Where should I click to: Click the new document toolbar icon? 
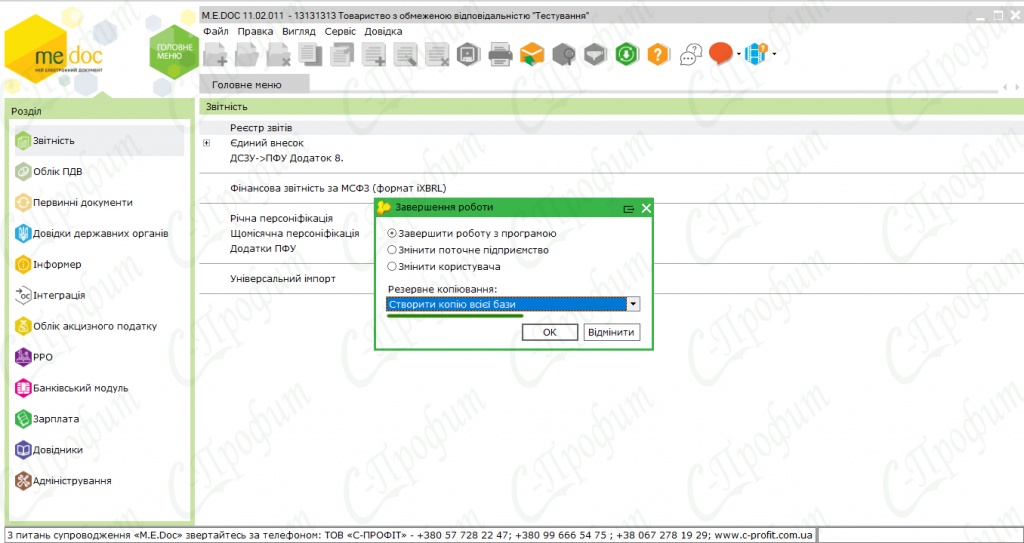216,54
